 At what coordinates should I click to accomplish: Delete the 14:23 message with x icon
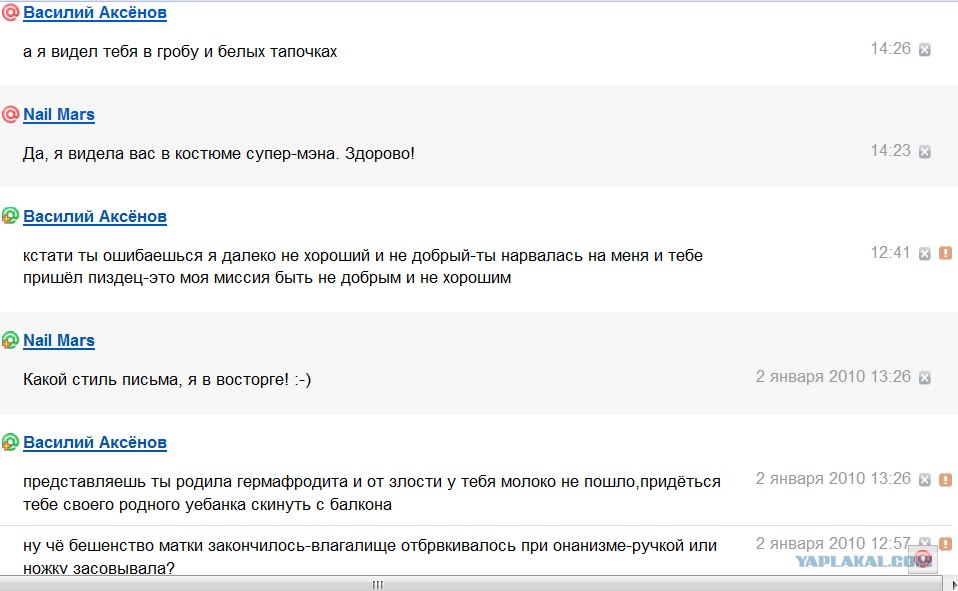925,152
